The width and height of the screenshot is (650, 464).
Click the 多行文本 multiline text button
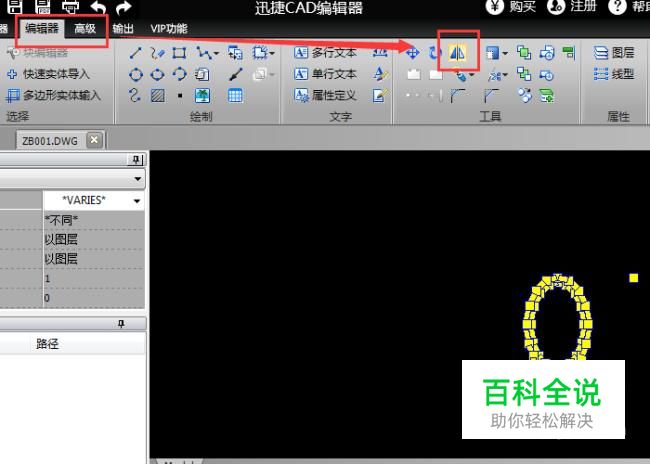(325, 53)
